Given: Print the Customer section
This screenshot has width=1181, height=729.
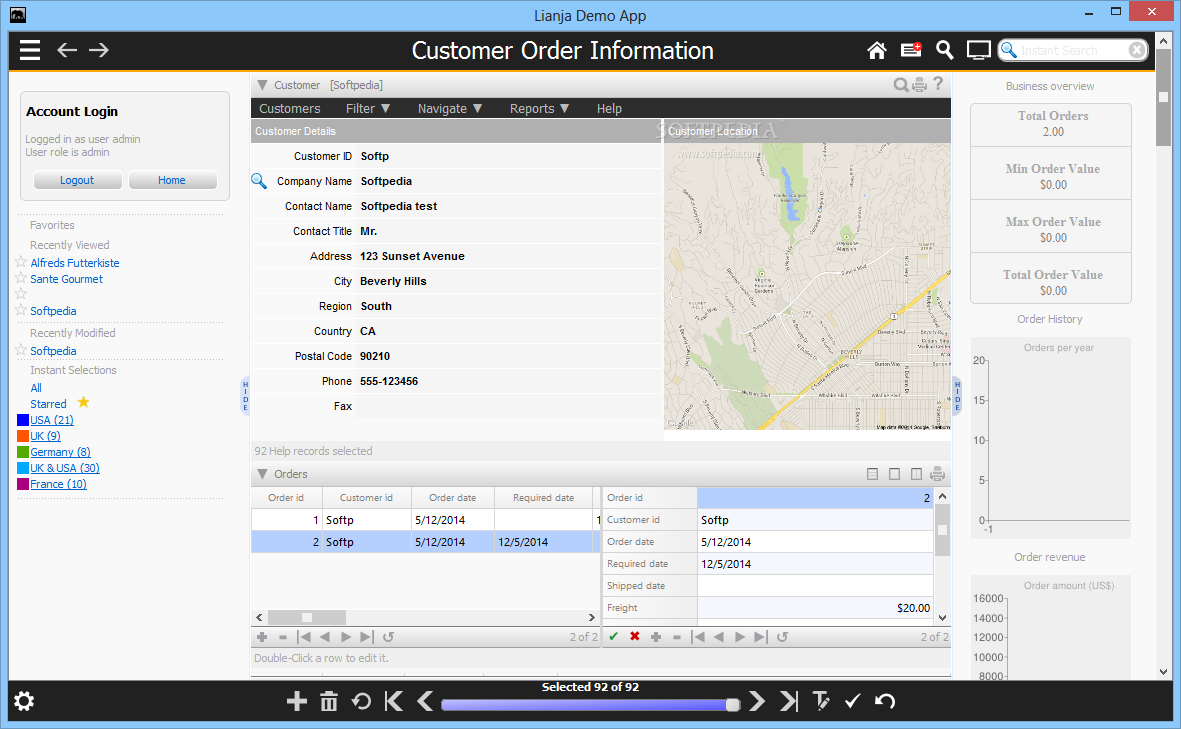Looking at the screenshot, I should coord(920,85).
